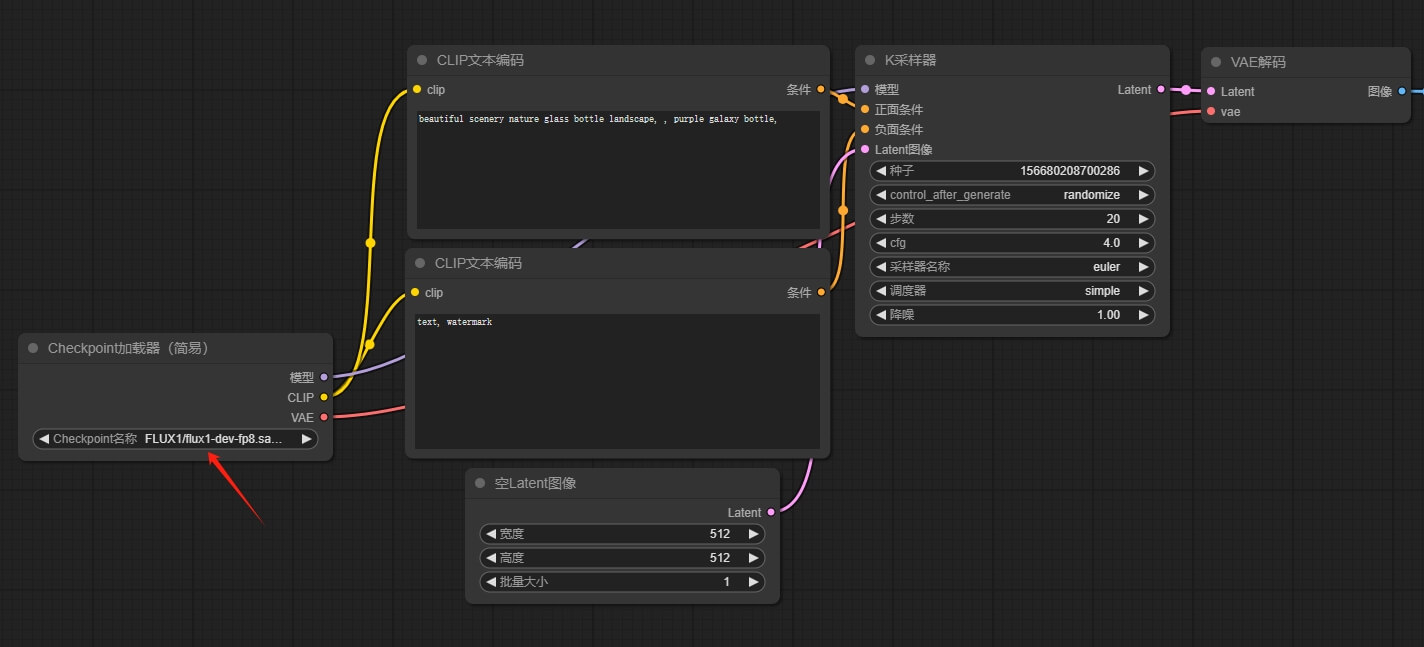
Task: Collapse the VAE解码 node via title dot
Action: click(x=1216, y=62)
